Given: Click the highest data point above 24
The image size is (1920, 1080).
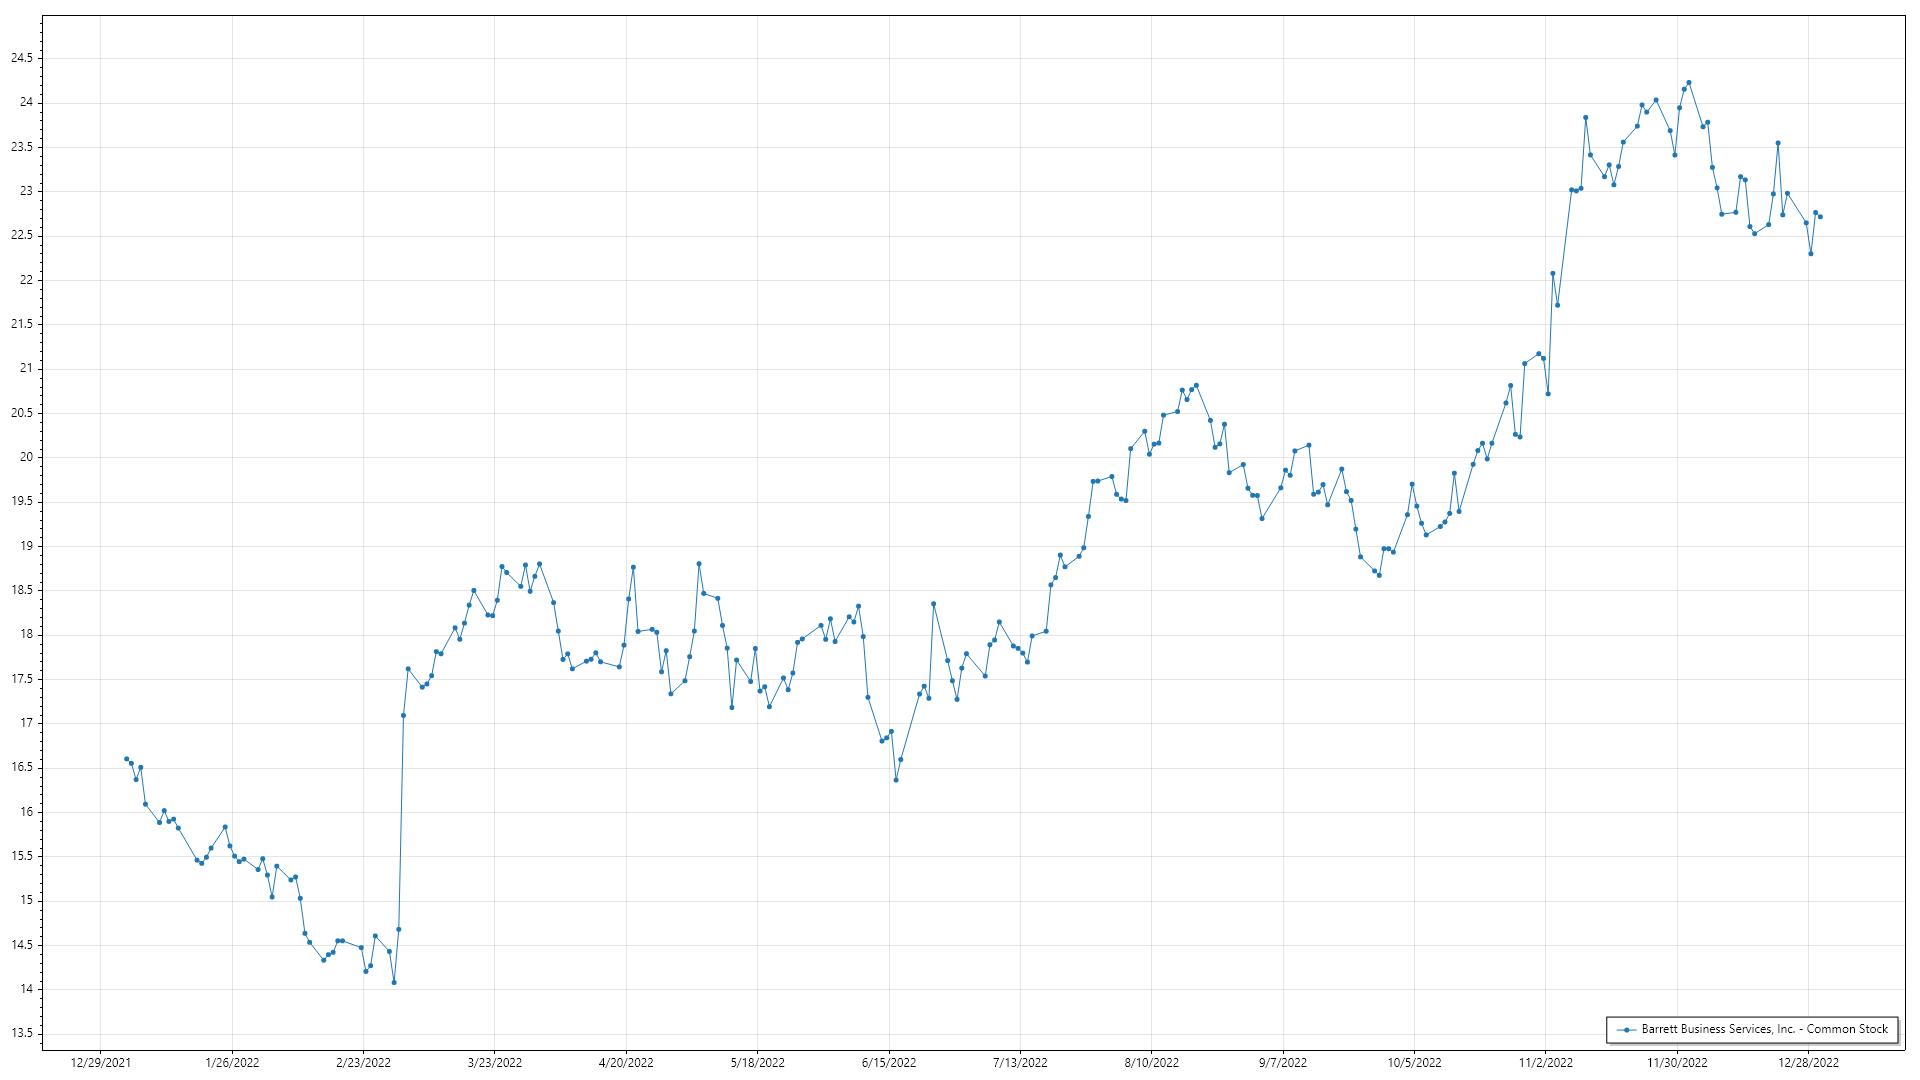Looking at the screenshot, I should click(1688, 83).
